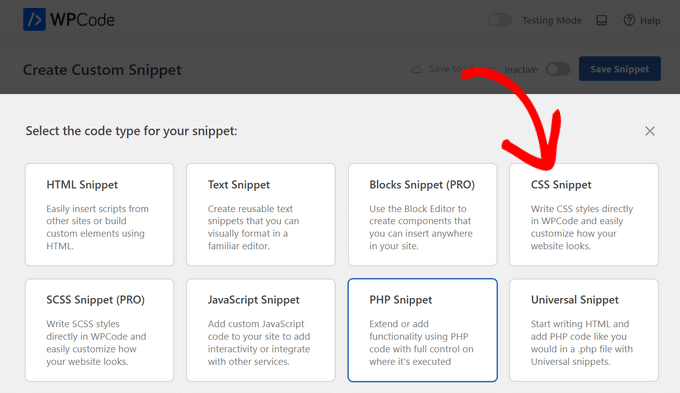Click the Create Custom Snippet heading
The height and width of the screenshot is (393, 680).
pos(102,70)
